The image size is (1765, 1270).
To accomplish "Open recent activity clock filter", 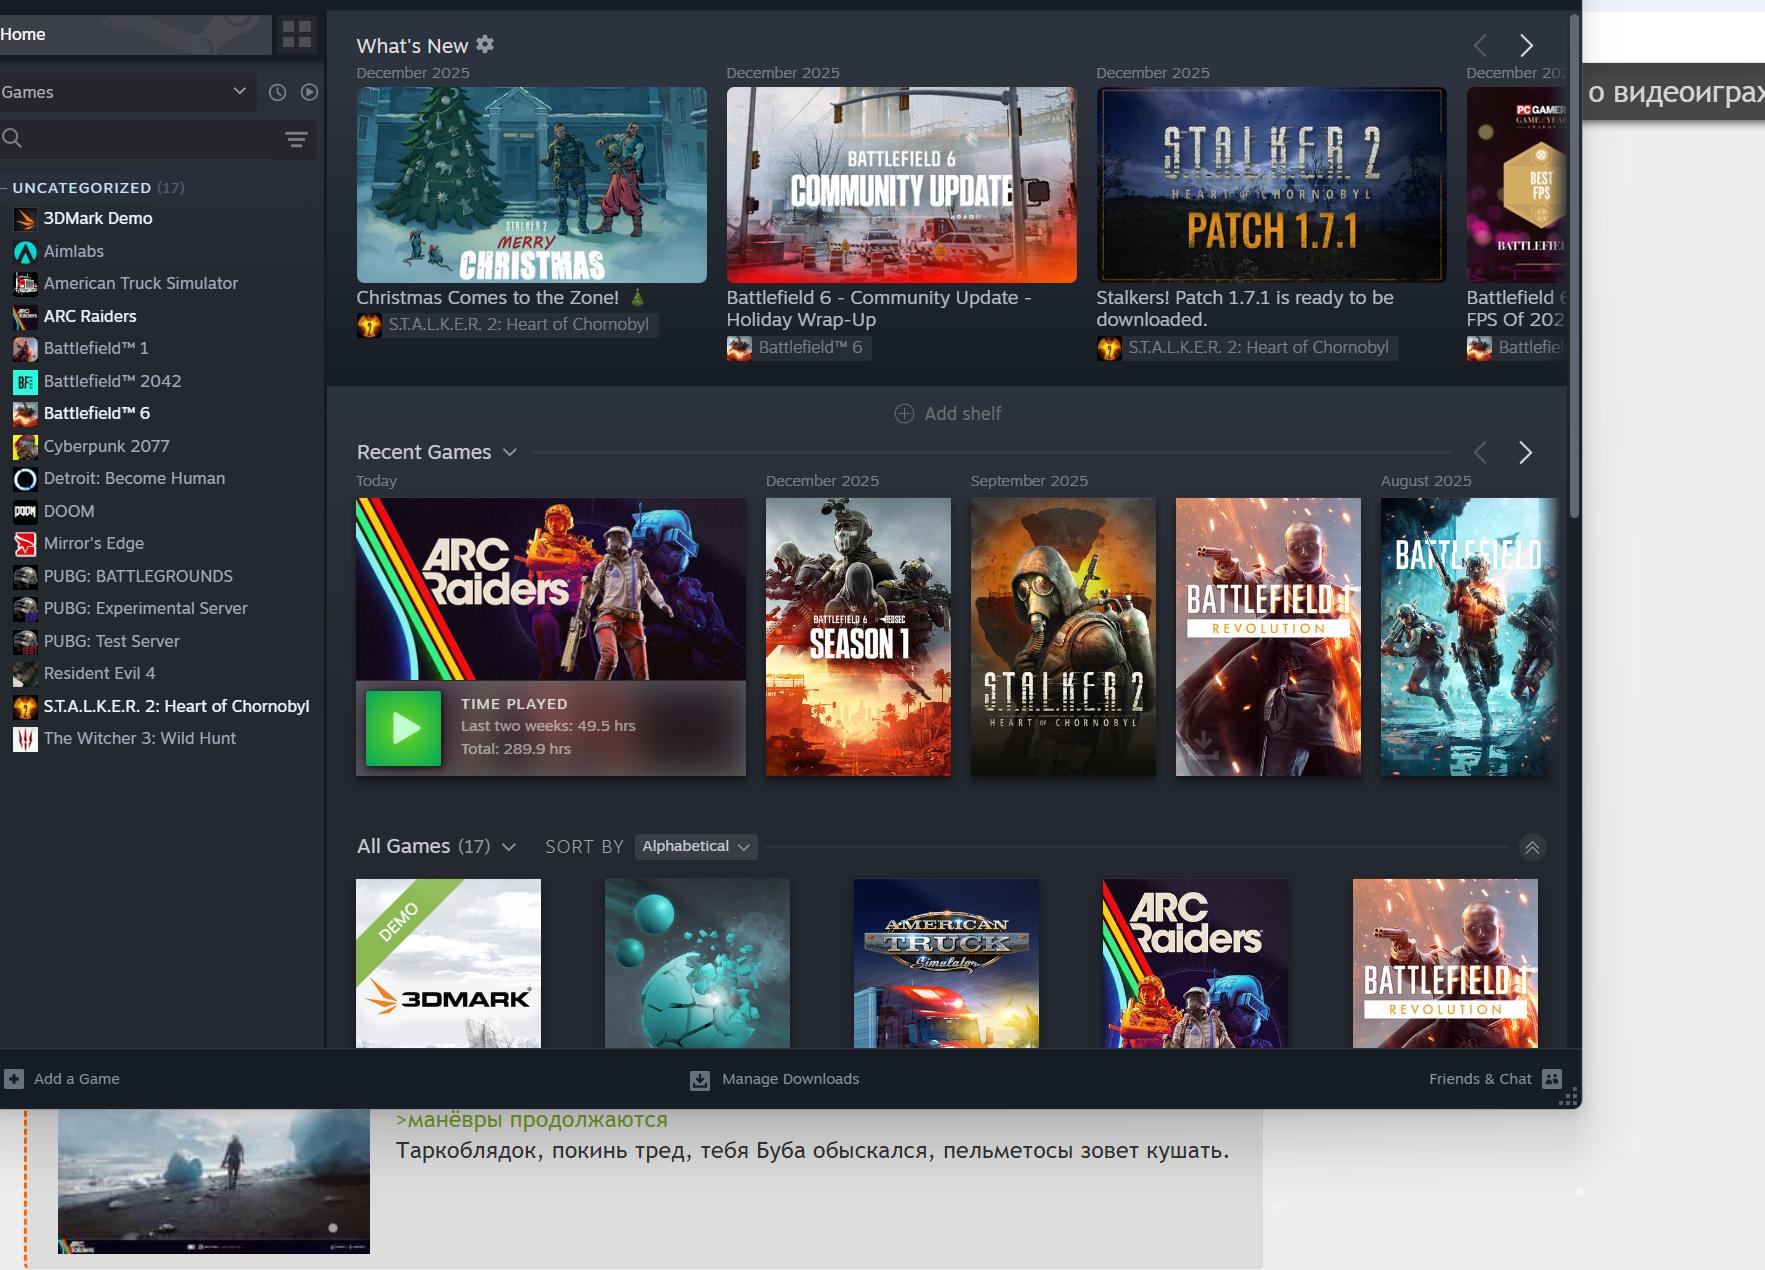I will coord(278,92).
